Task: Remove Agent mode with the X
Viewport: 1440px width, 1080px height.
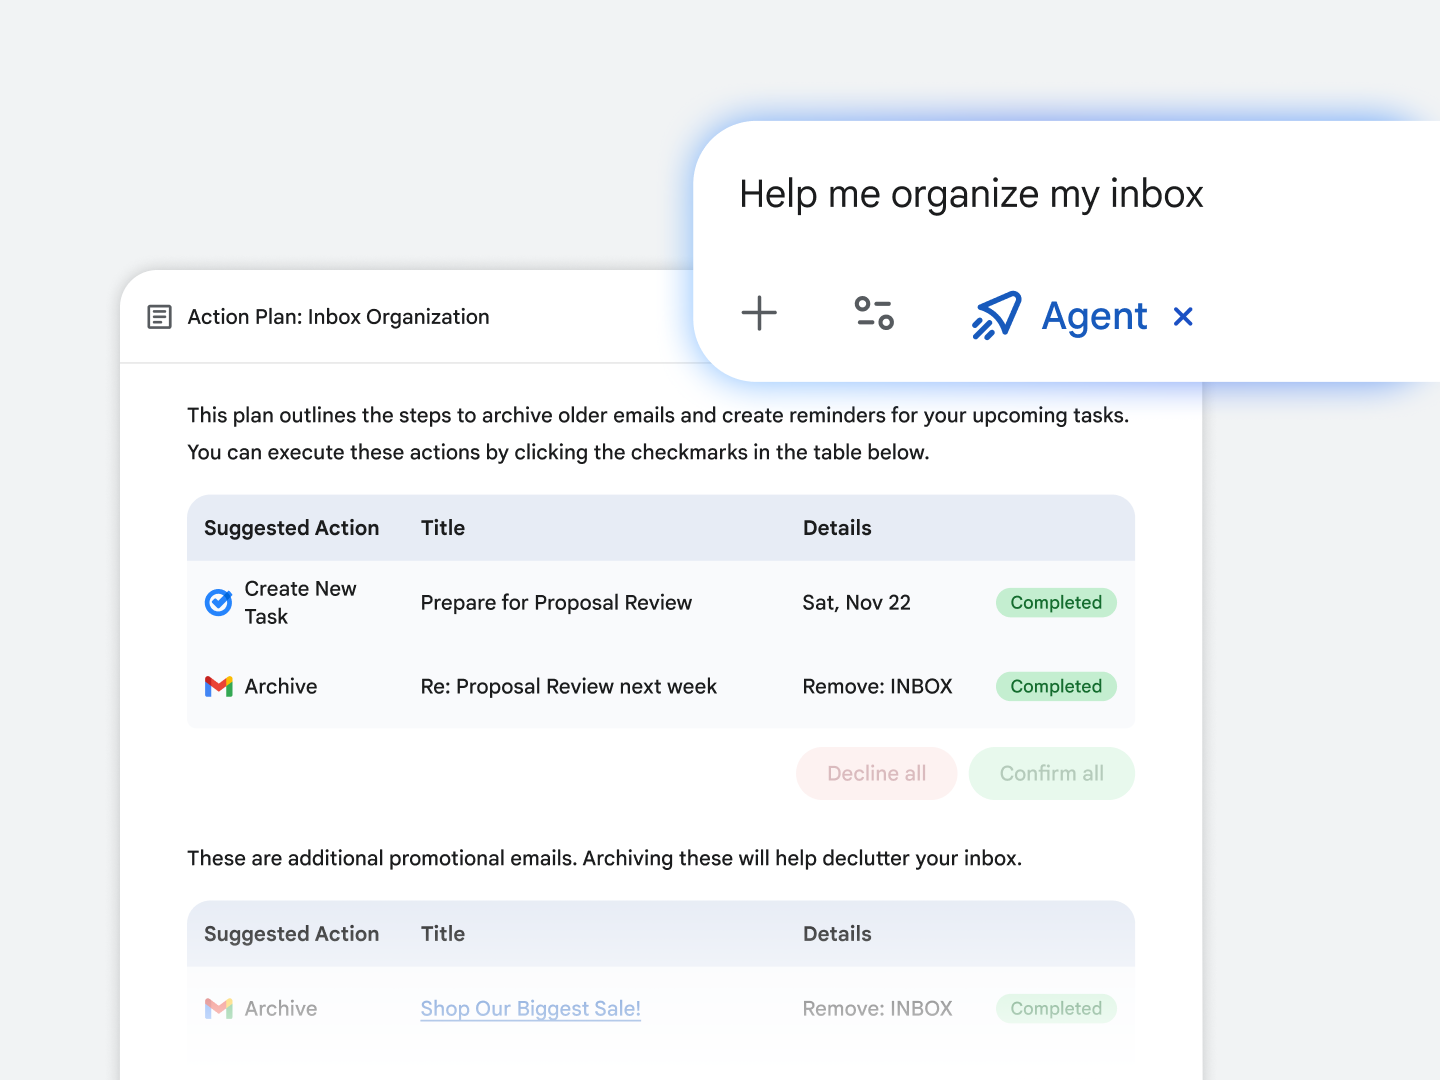Action: pos(1183,317)
